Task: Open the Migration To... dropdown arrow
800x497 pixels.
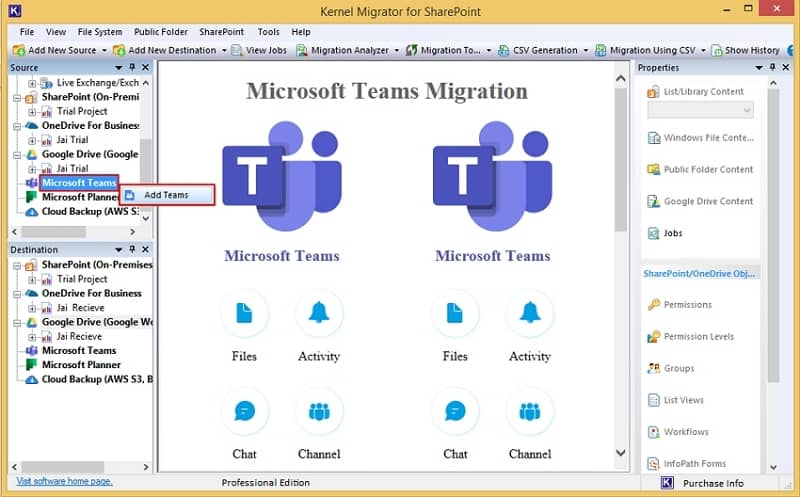Action: coord(488,51)
